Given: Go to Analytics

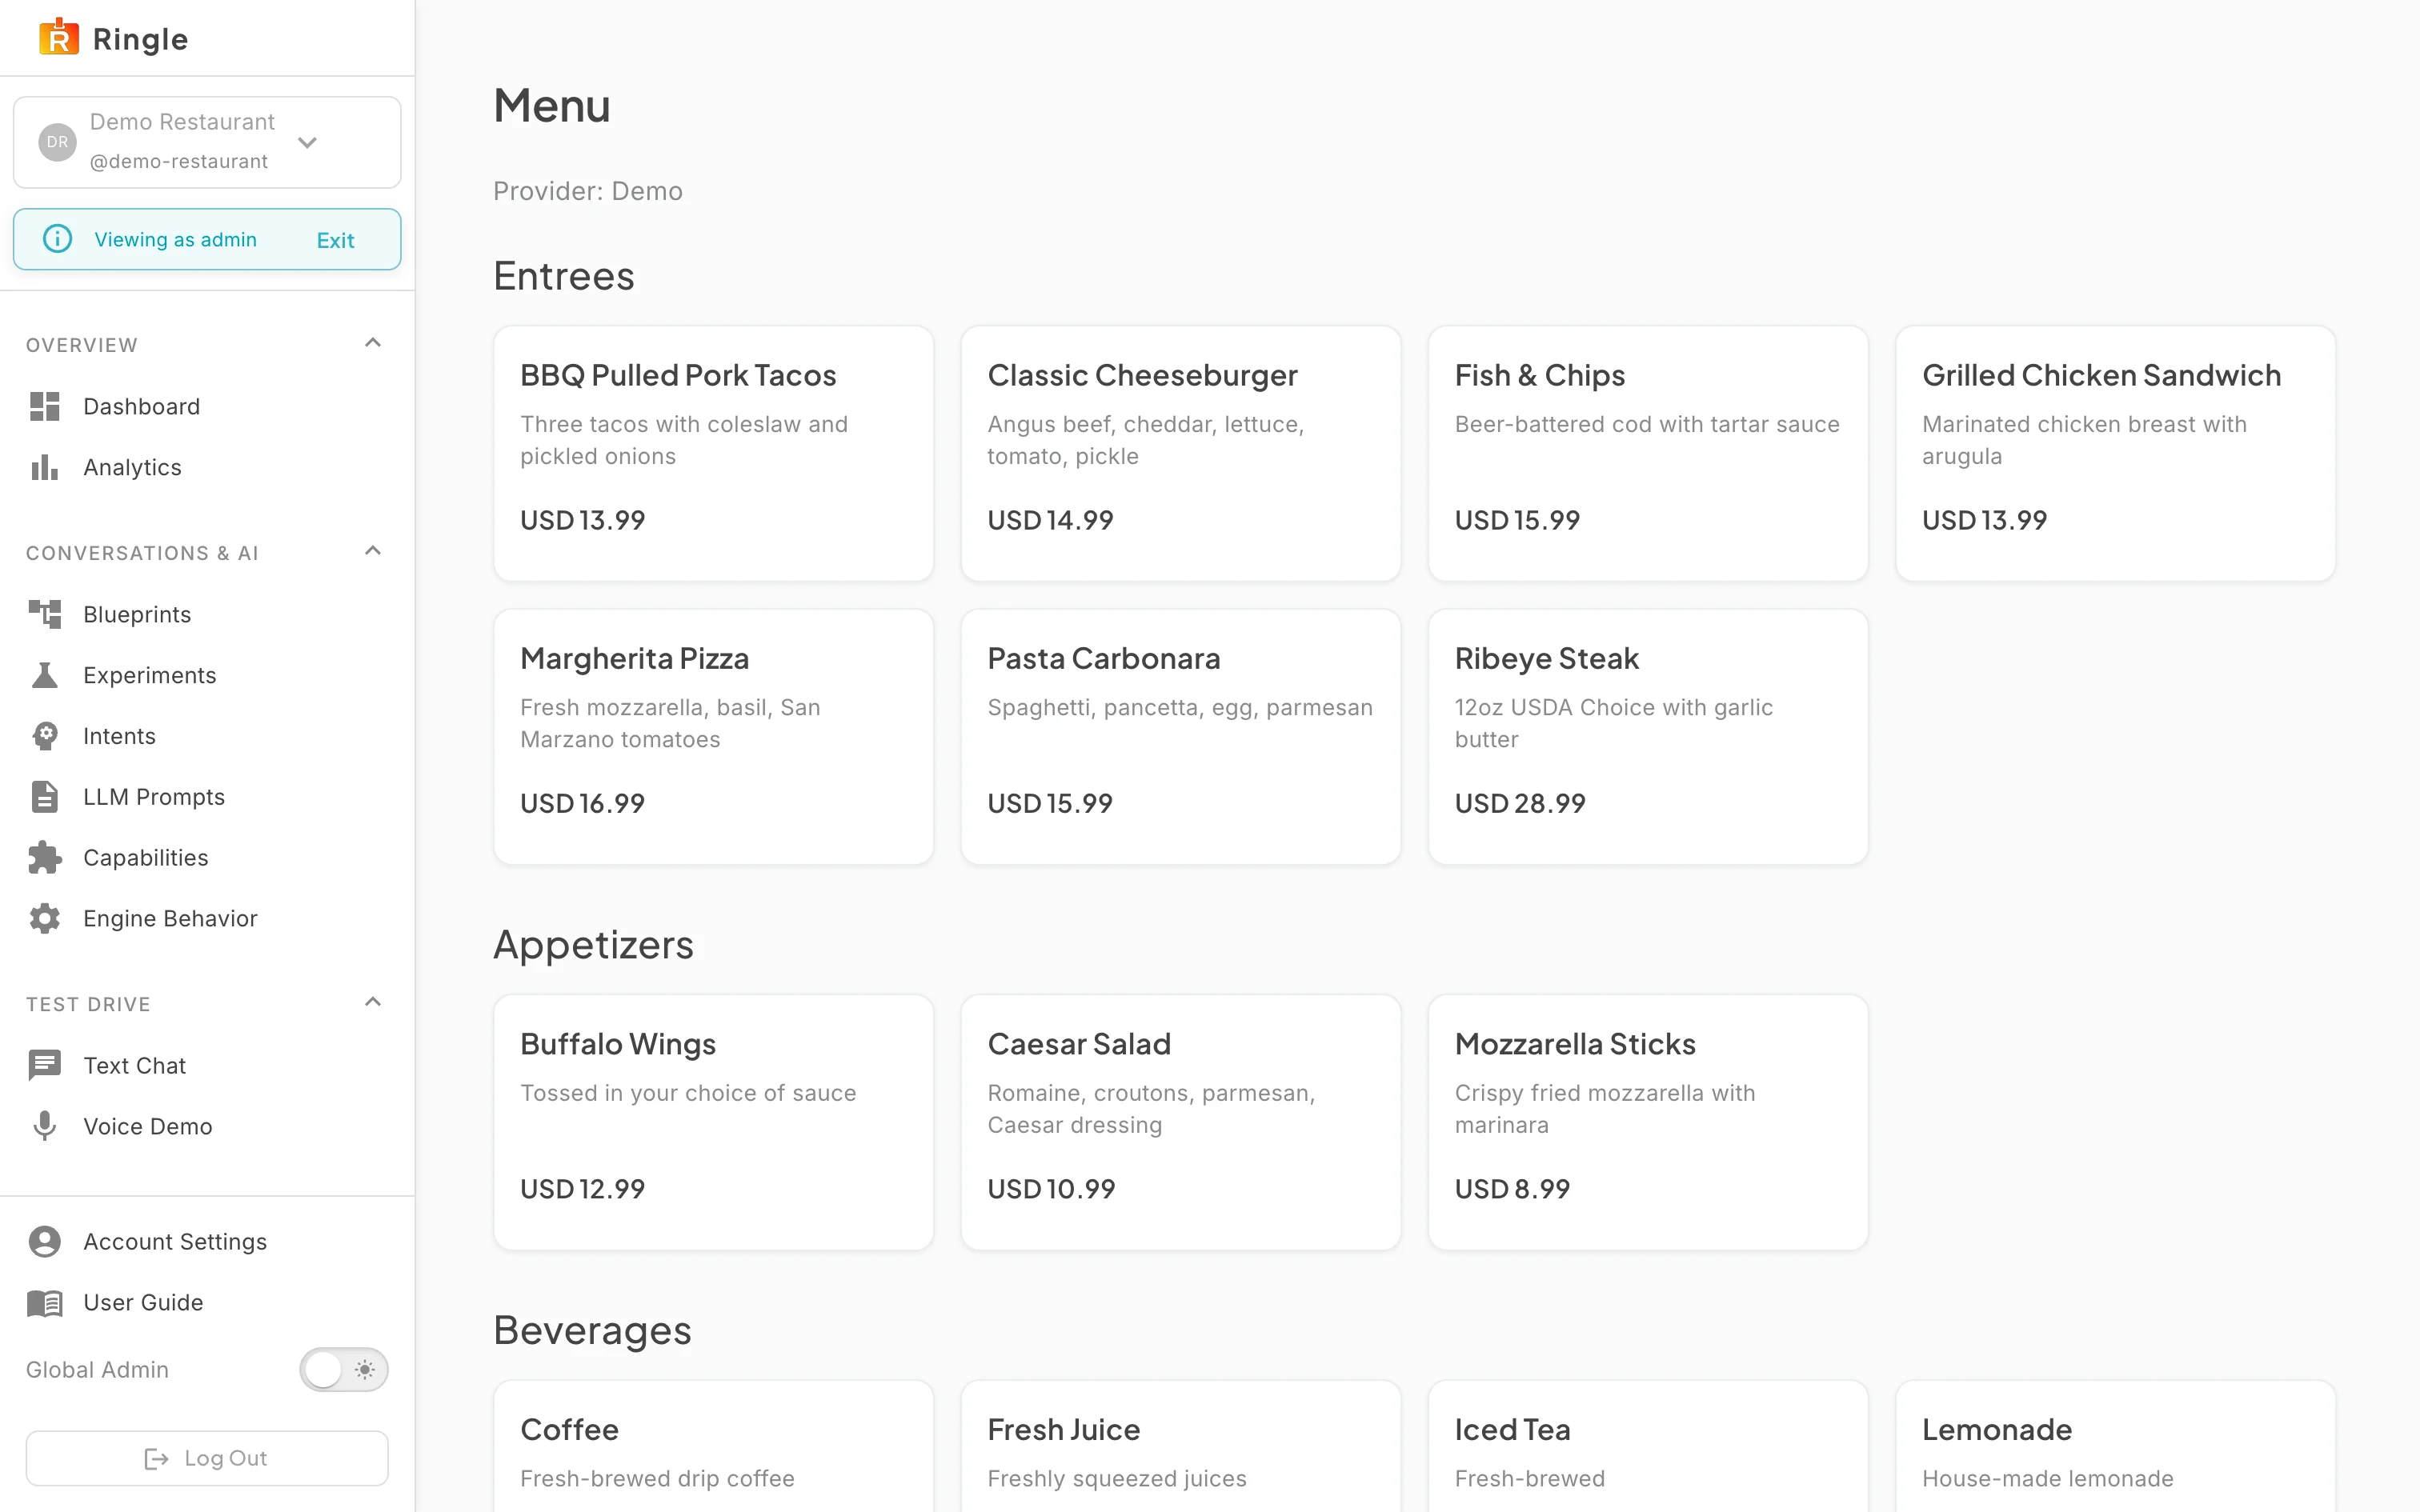Looking at the screenshot, I should click(207, 467).
